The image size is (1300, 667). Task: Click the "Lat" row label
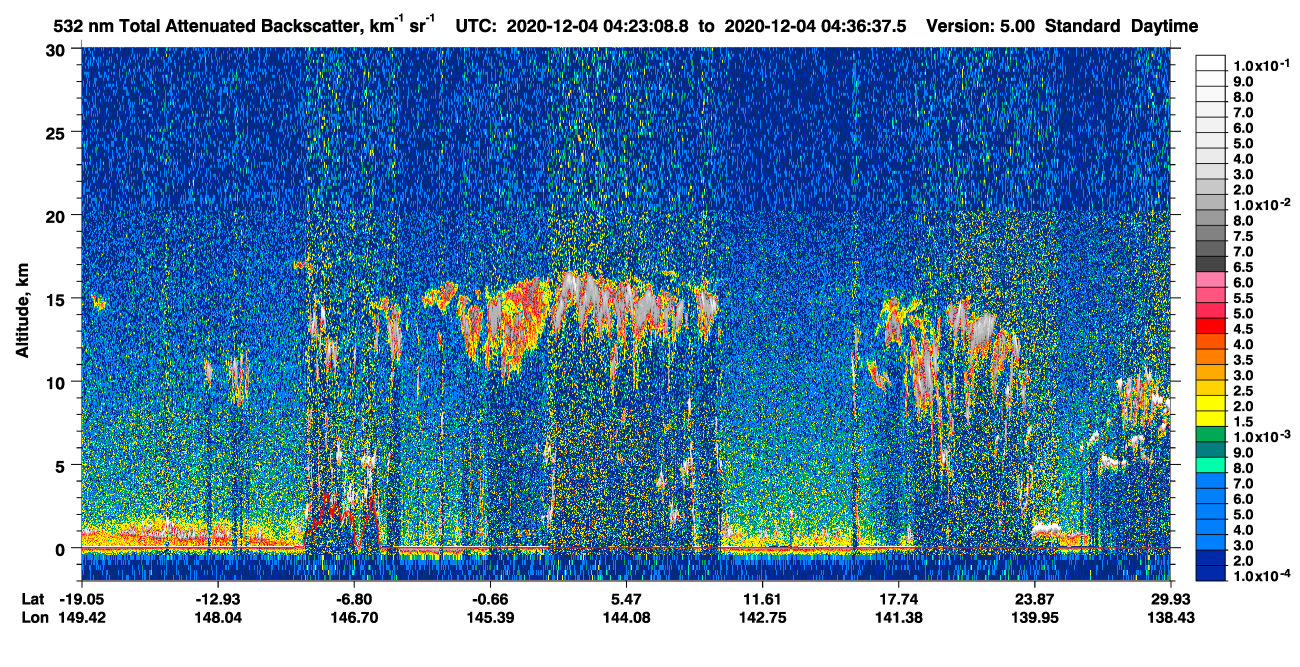pos(33,599)
